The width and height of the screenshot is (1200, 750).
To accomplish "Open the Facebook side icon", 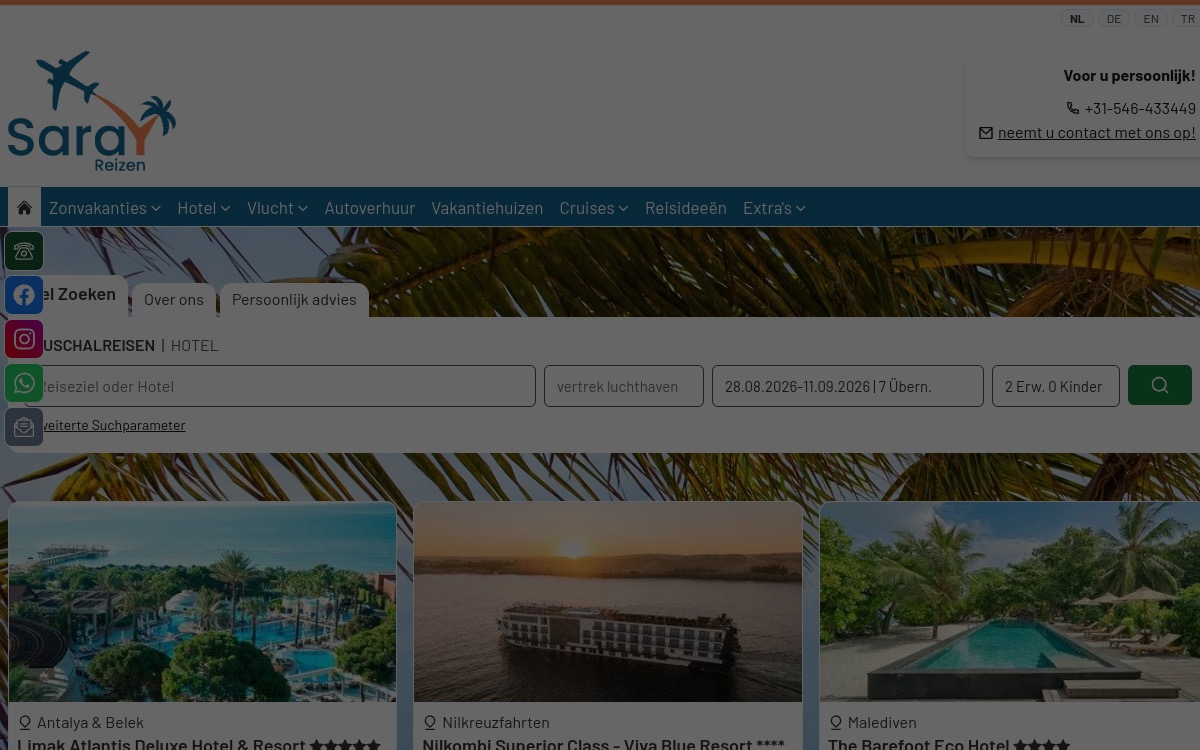I will [24, 295].
